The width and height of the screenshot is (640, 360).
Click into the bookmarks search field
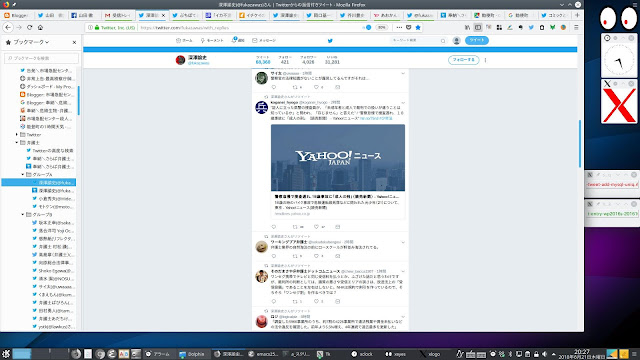pyautogui.click(x=41, y=58)
